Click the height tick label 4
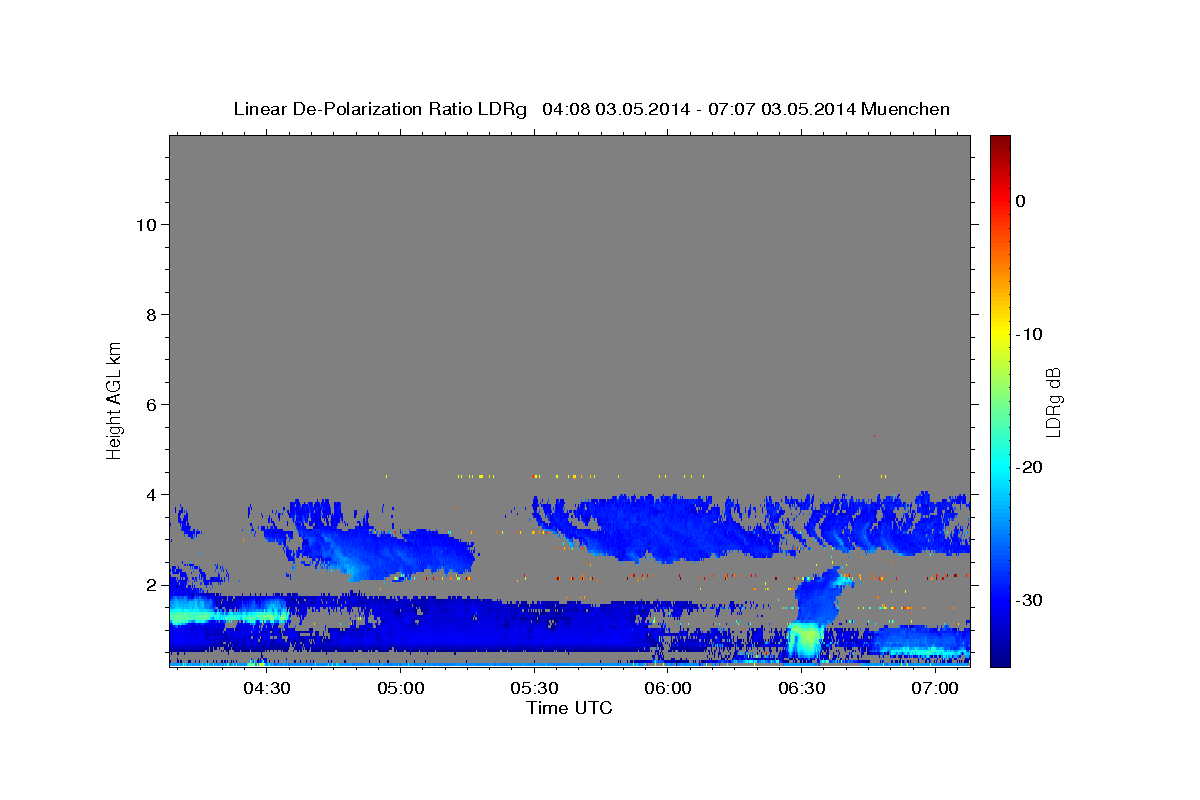Viewport: 1200px width, 800px height. point(150,495)
